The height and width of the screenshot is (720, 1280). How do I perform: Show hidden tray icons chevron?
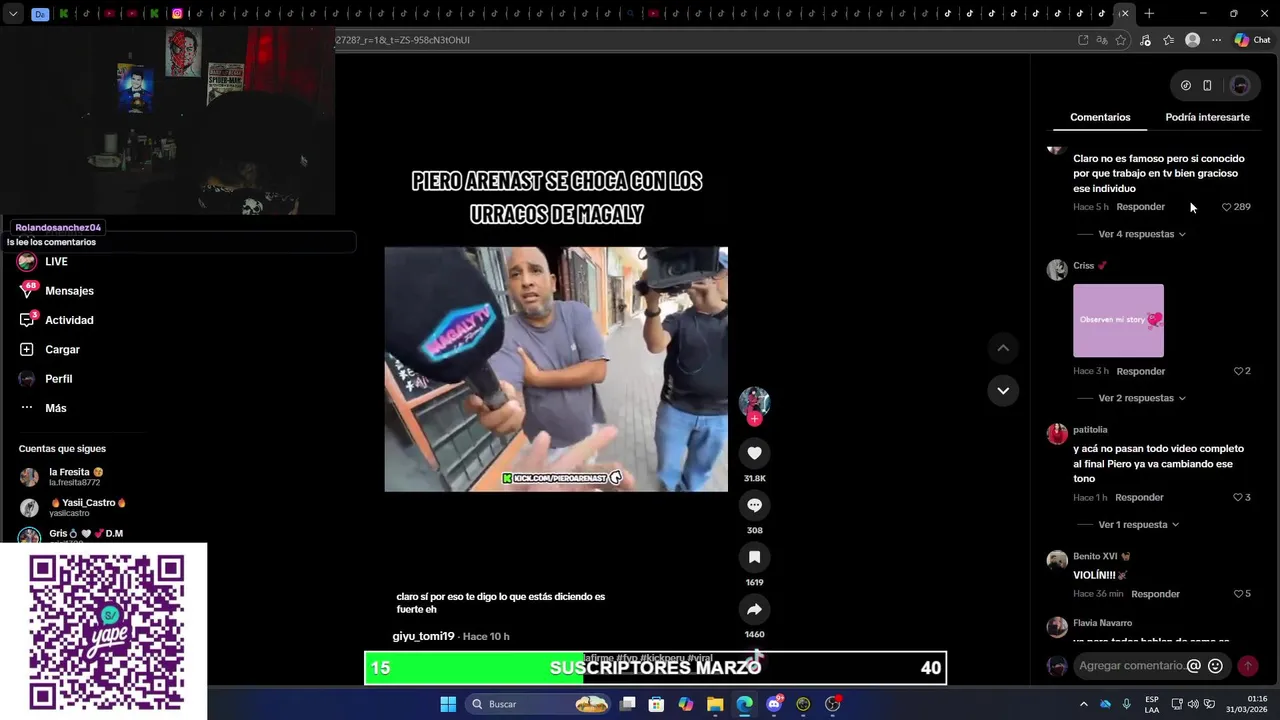click(x=1083, y=704)
